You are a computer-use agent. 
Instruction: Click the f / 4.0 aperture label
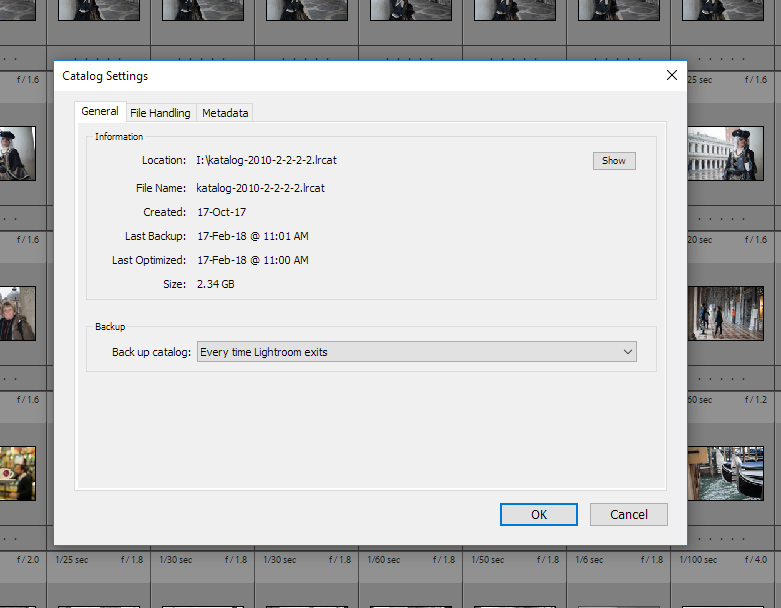point(756,560)
